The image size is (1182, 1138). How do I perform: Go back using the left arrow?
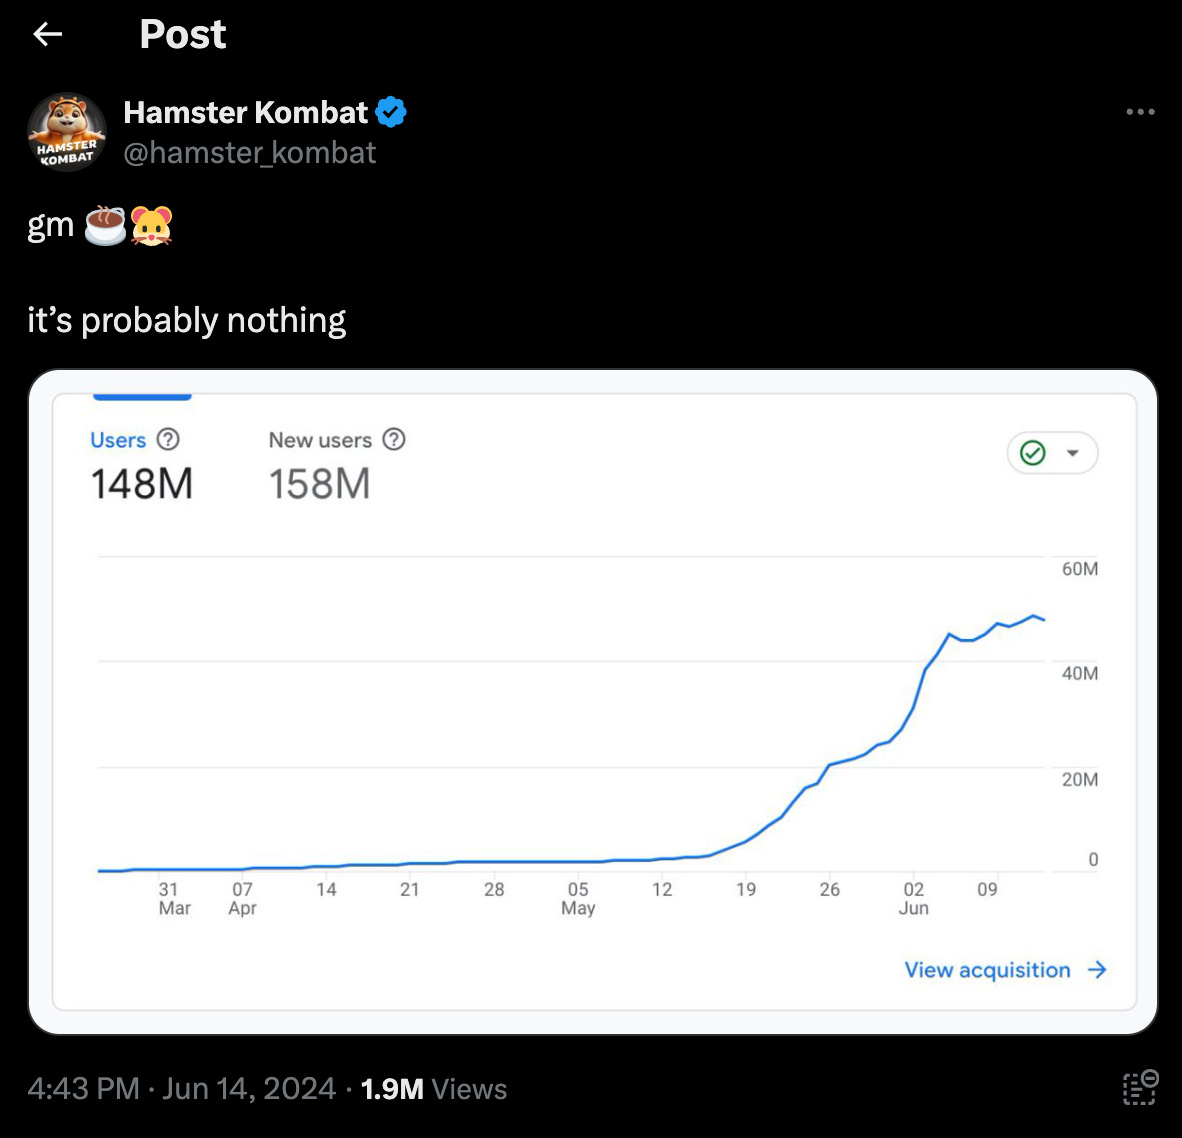pyautogui.click(x=47, y=34)
